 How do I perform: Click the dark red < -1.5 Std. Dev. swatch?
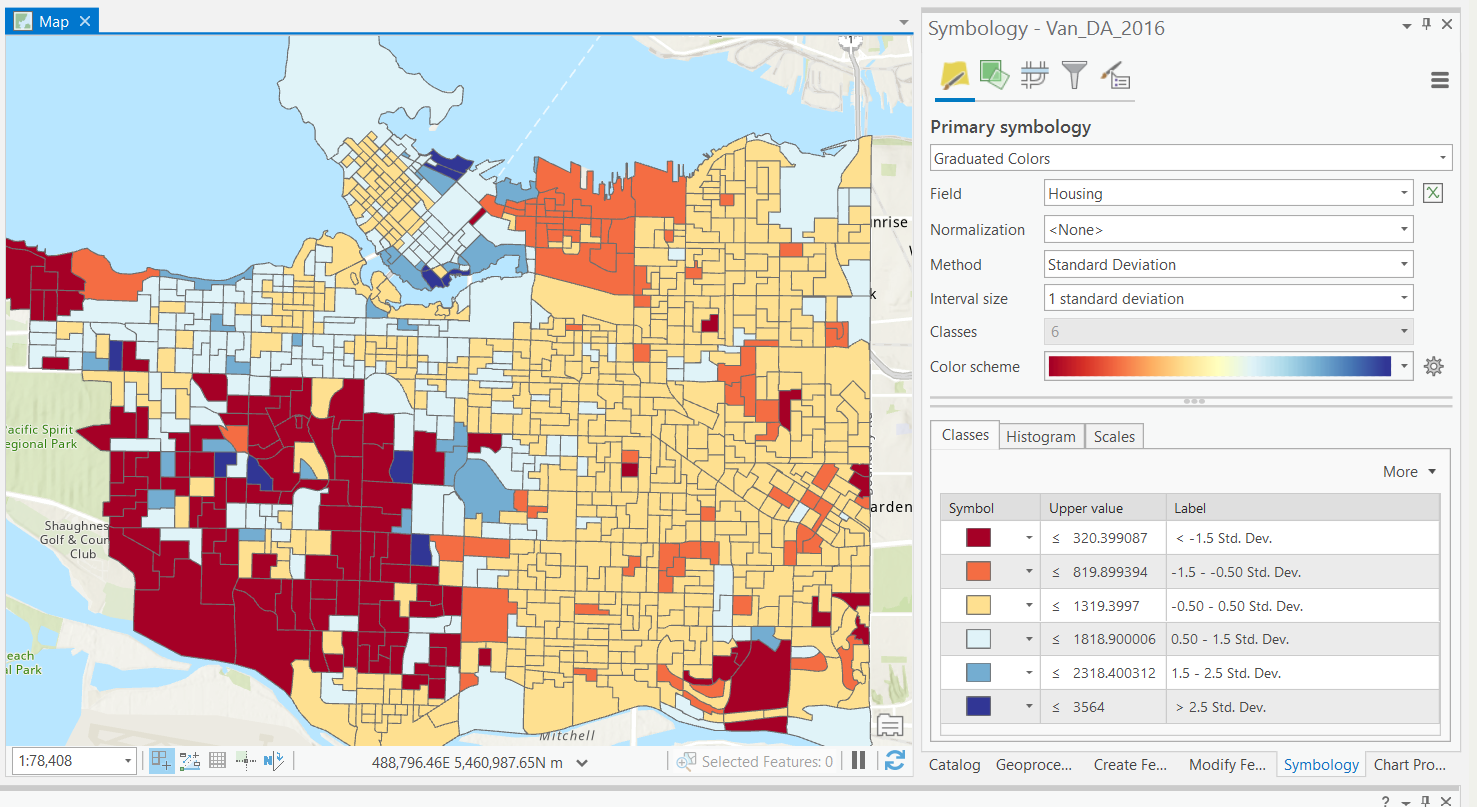coord(977,538)
